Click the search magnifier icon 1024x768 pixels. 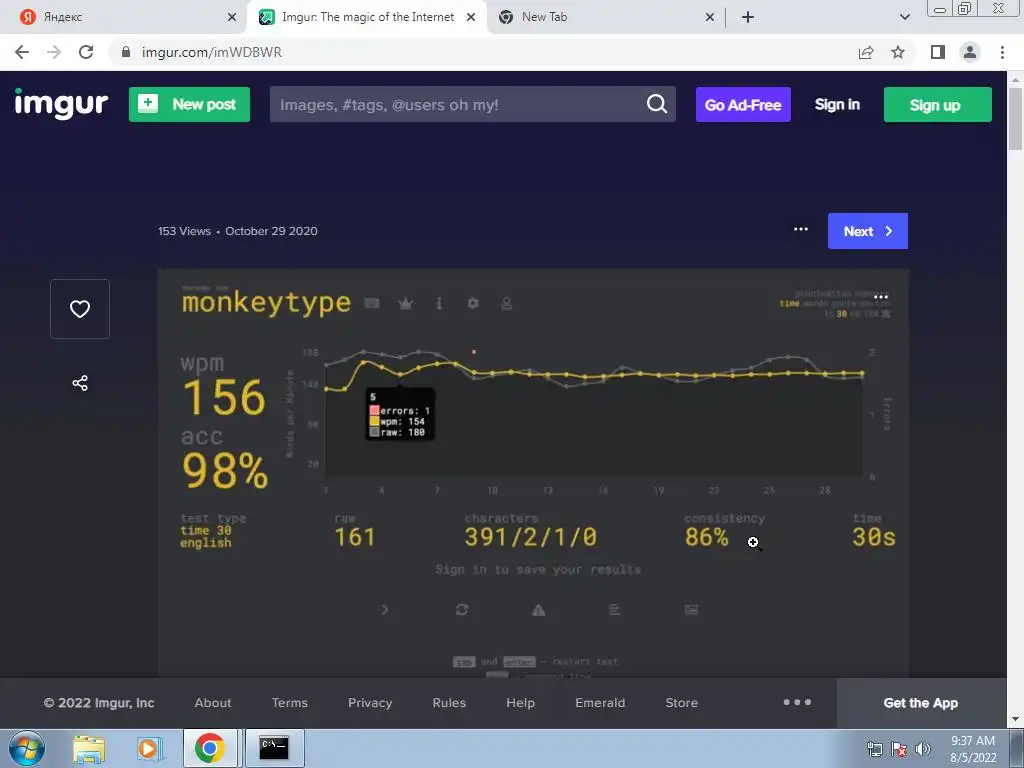coord(657,104)
